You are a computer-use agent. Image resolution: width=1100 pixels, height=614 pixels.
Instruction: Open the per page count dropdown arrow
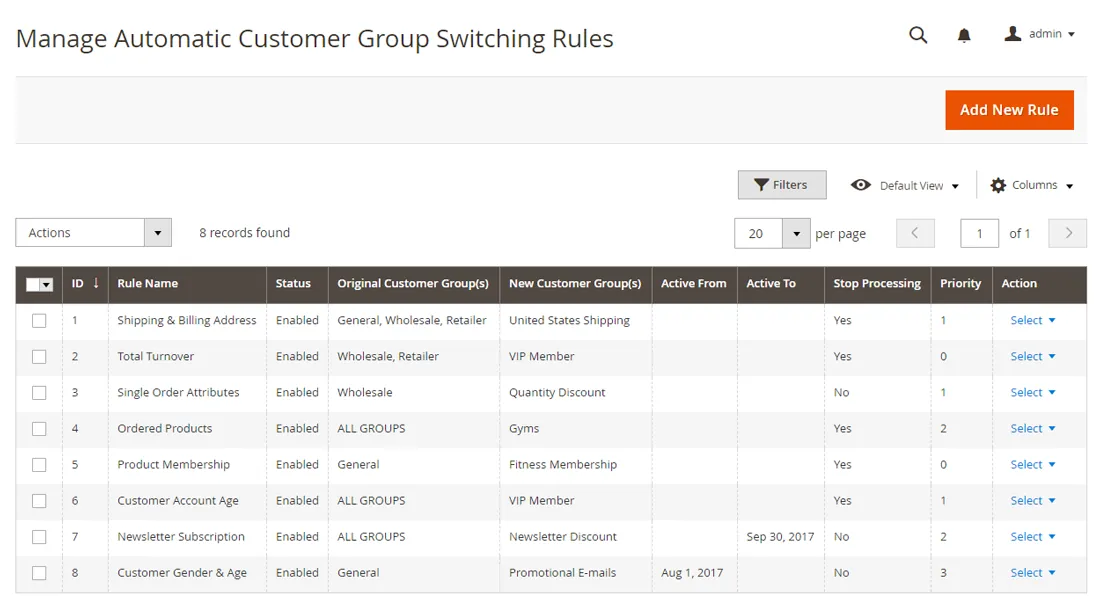click(796, 234)
